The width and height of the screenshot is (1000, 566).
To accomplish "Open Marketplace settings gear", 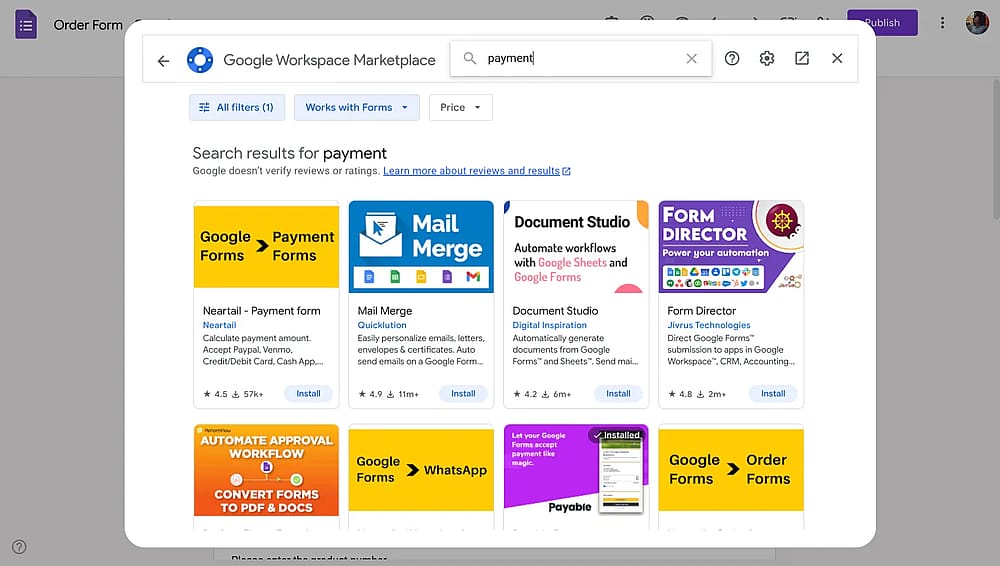I will tap(767, 59).
